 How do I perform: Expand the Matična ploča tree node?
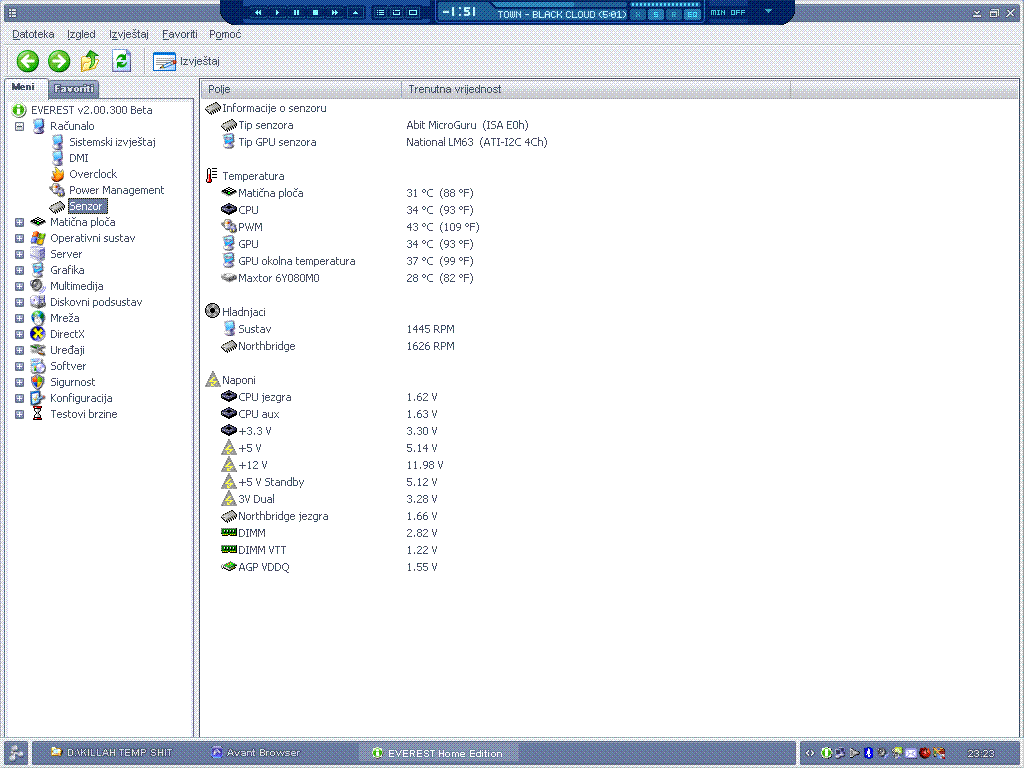(19, 222)
